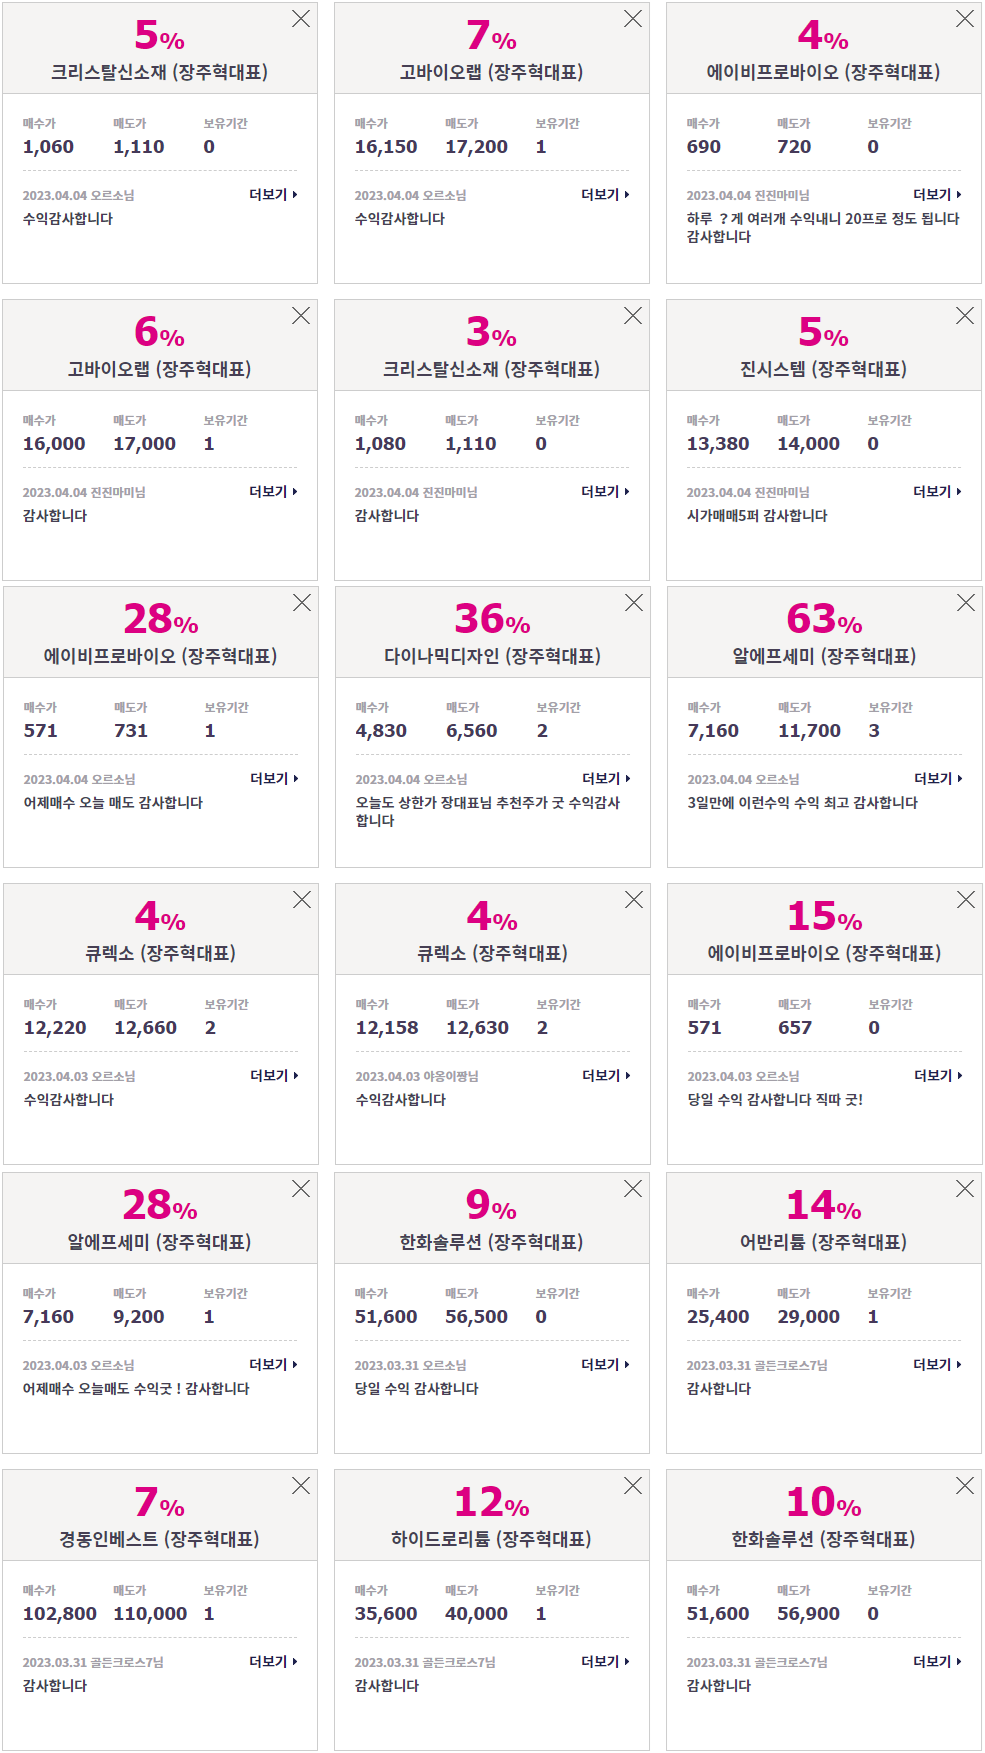Close the 12% 하이드로리튬 card

pyautogui.click(x=633, y=1486)
